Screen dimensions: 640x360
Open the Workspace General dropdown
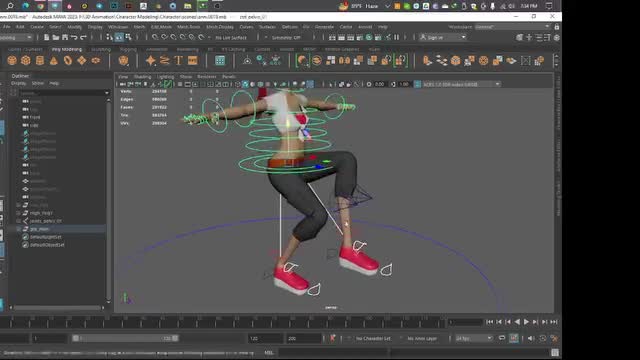click(512, 27)
